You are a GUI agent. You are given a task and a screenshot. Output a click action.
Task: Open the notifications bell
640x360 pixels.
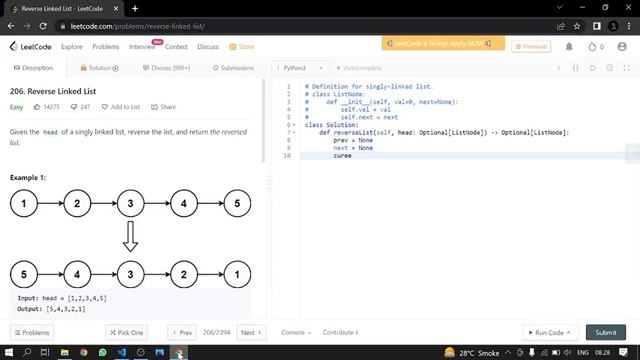[x=569, y=47]
